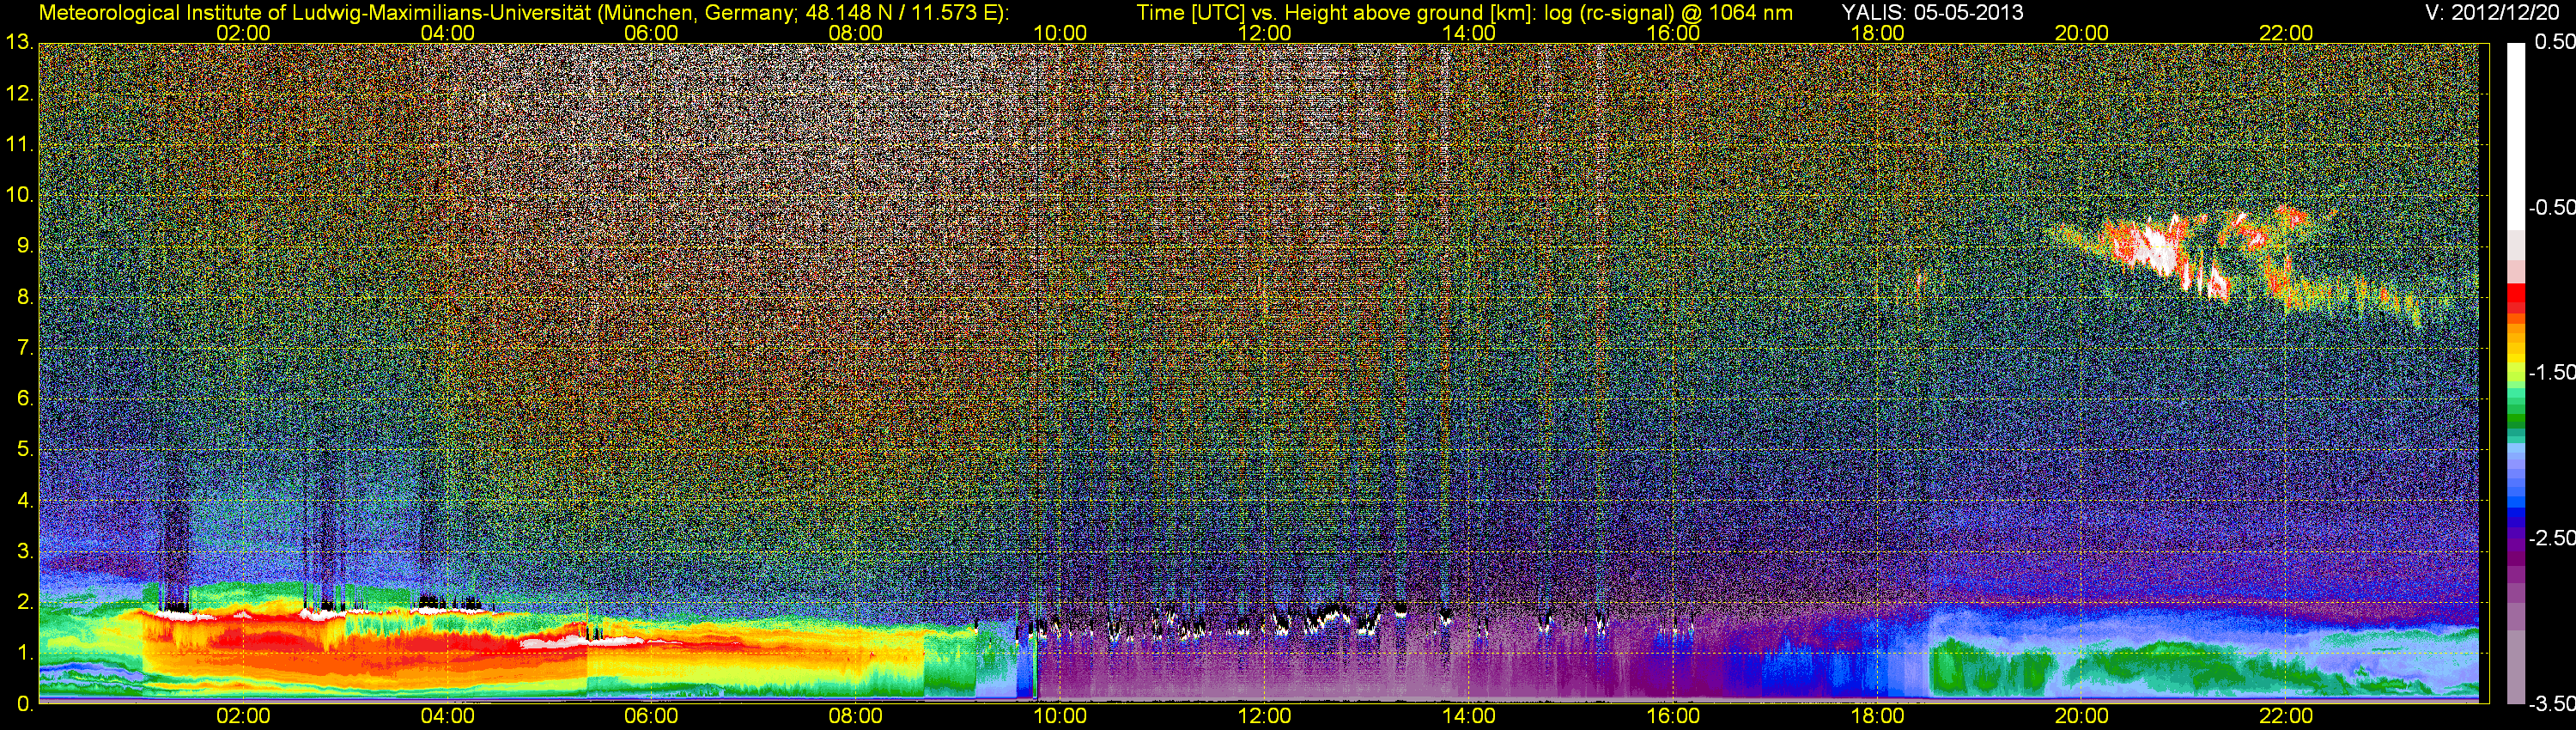Click the 06:00 label on bottom time axis
This screenshot has width=2576, height=730.
[x=651, y=716]
